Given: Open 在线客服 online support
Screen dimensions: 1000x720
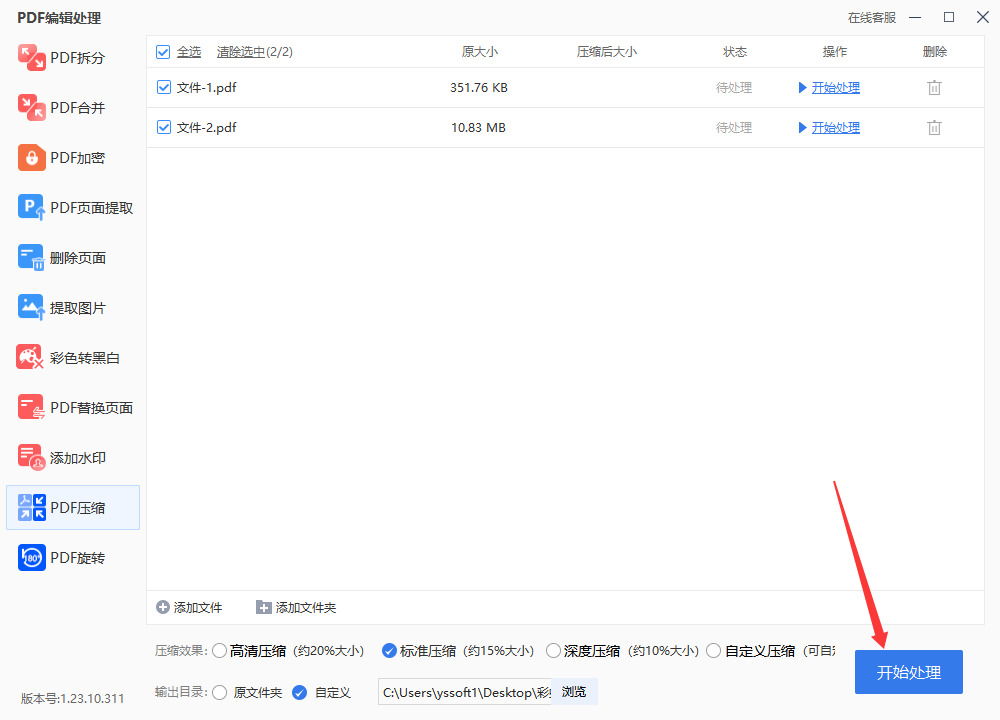Looking at the screenshot, I should pos(872,18).
